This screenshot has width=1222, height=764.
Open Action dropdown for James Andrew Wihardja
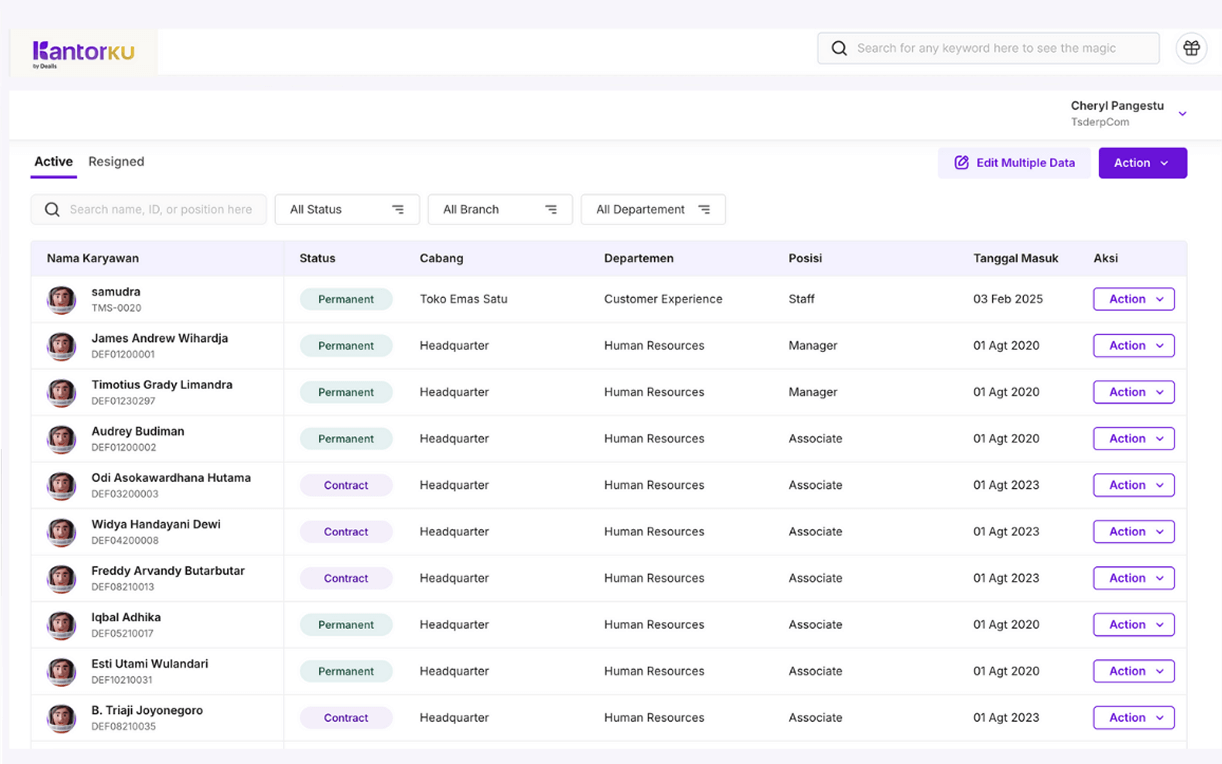point(1133,346)
